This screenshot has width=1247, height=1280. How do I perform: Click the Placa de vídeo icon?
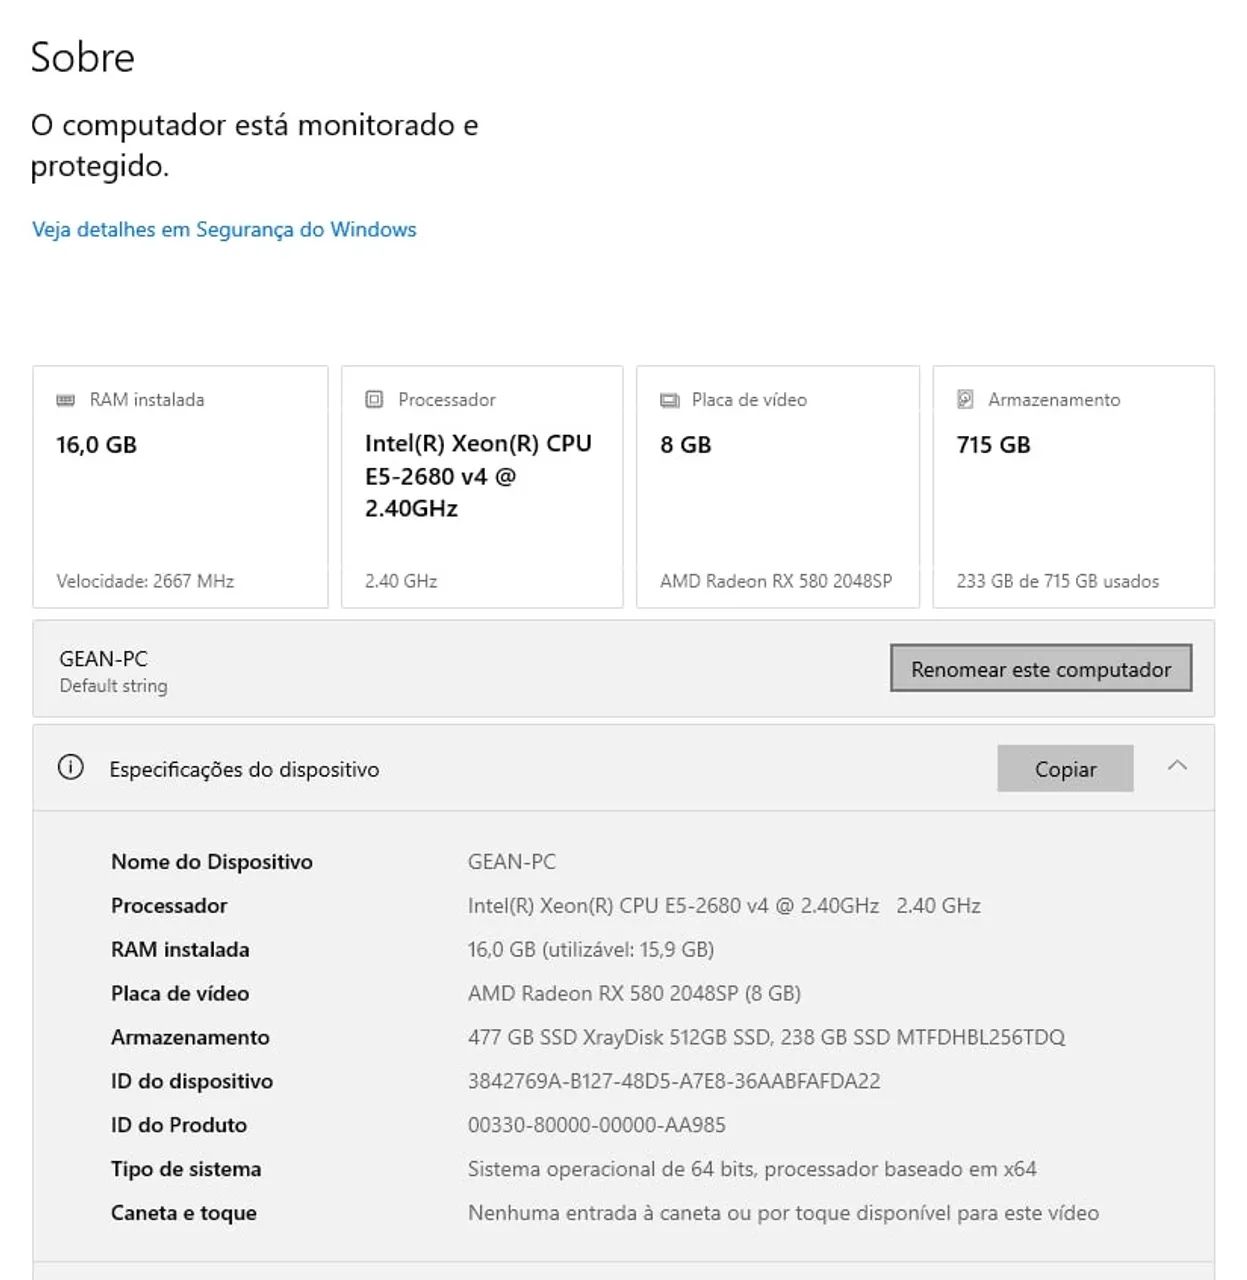click(x=669, y=400)
